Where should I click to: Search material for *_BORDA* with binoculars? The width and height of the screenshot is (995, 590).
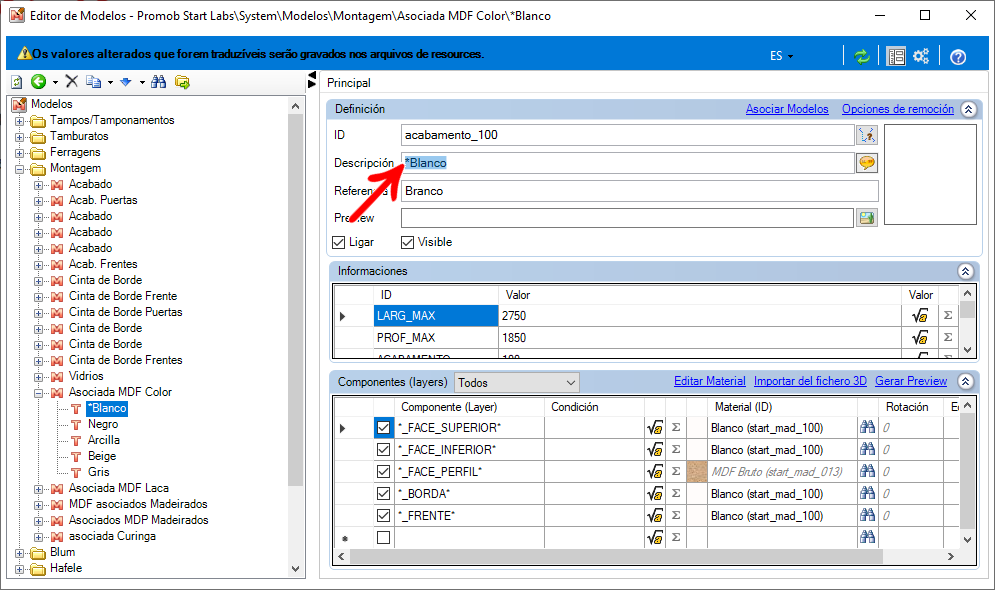pyautogui.click(x=867, y=493)
